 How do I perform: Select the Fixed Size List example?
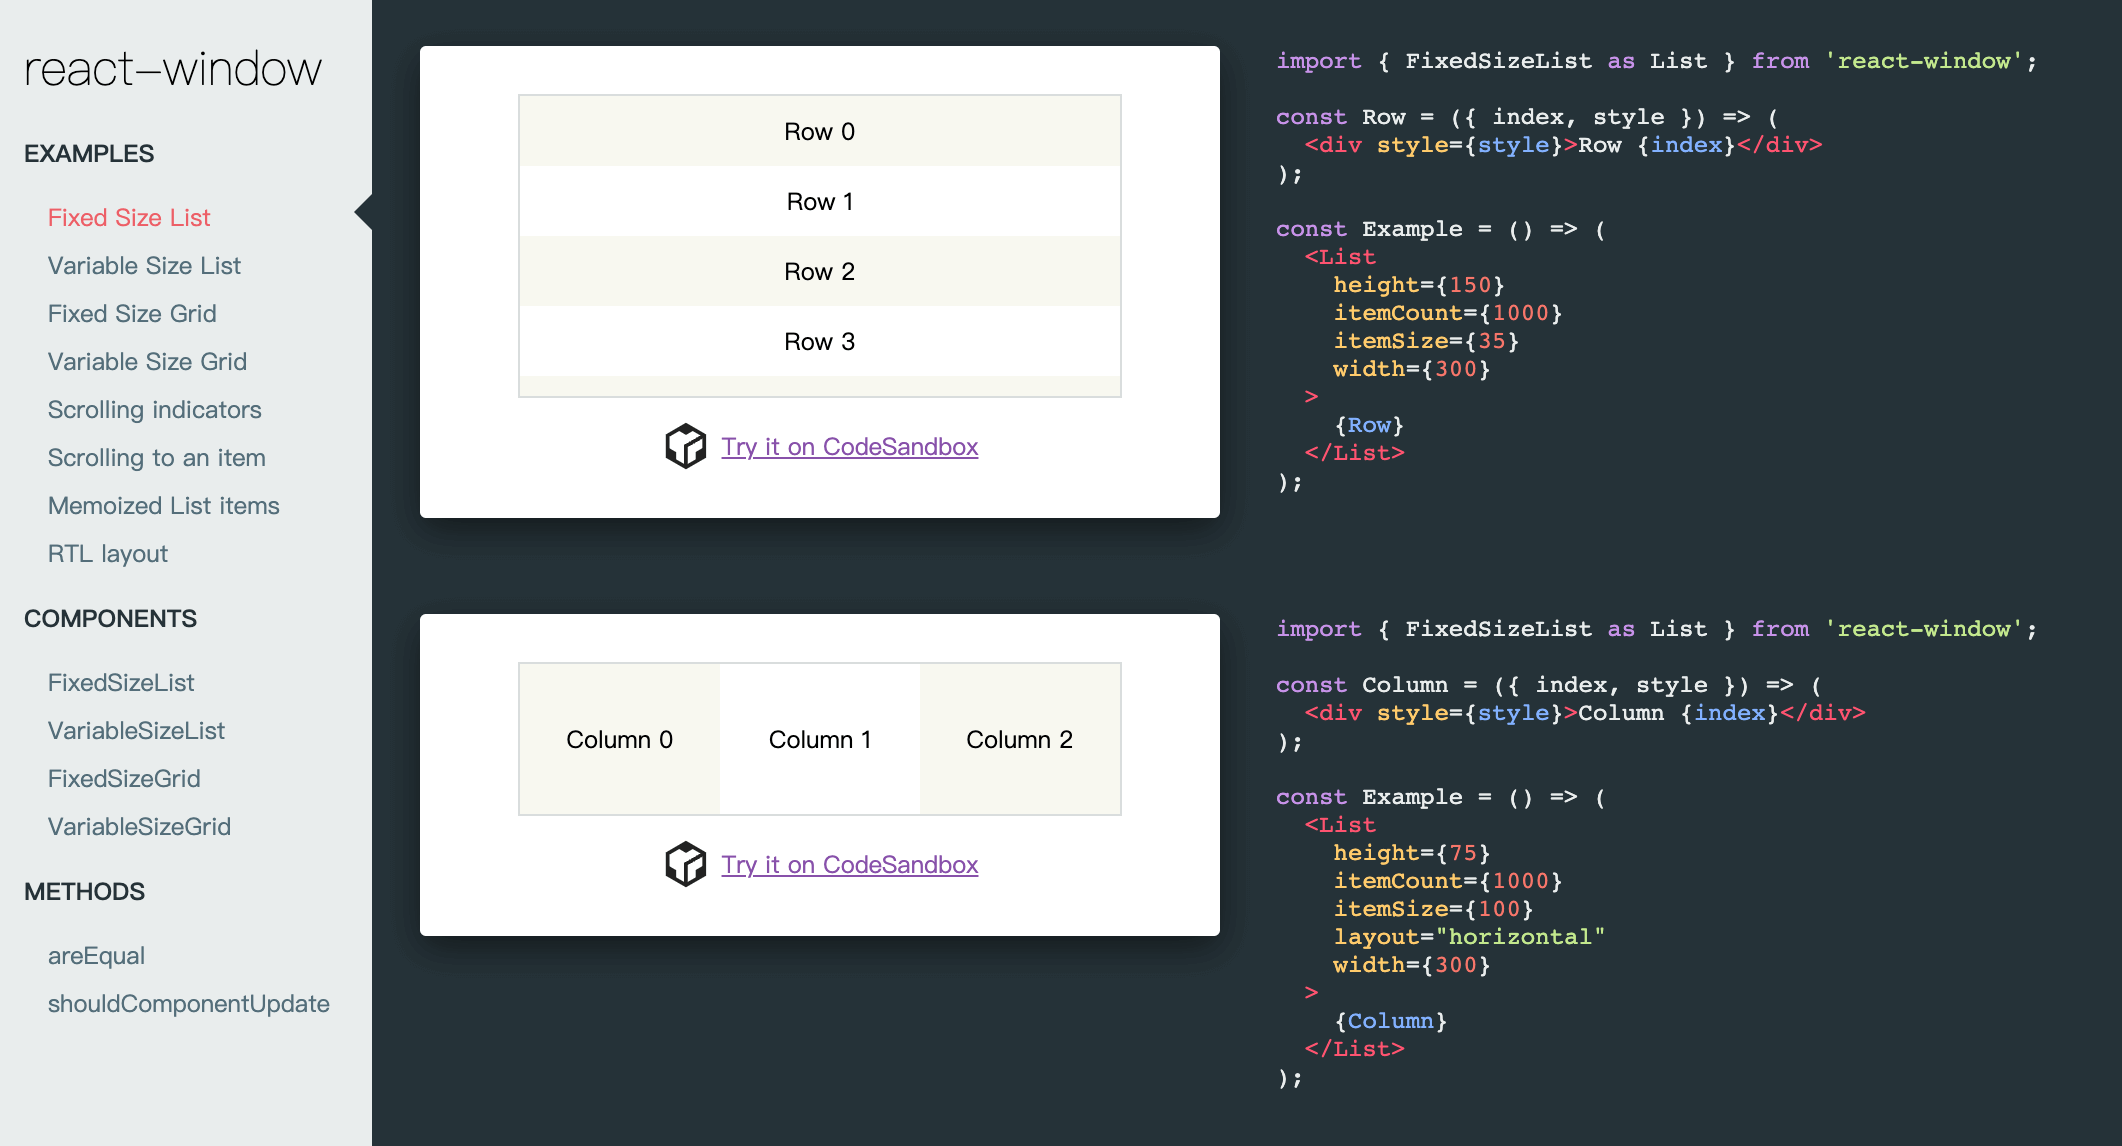click(129, 218)
